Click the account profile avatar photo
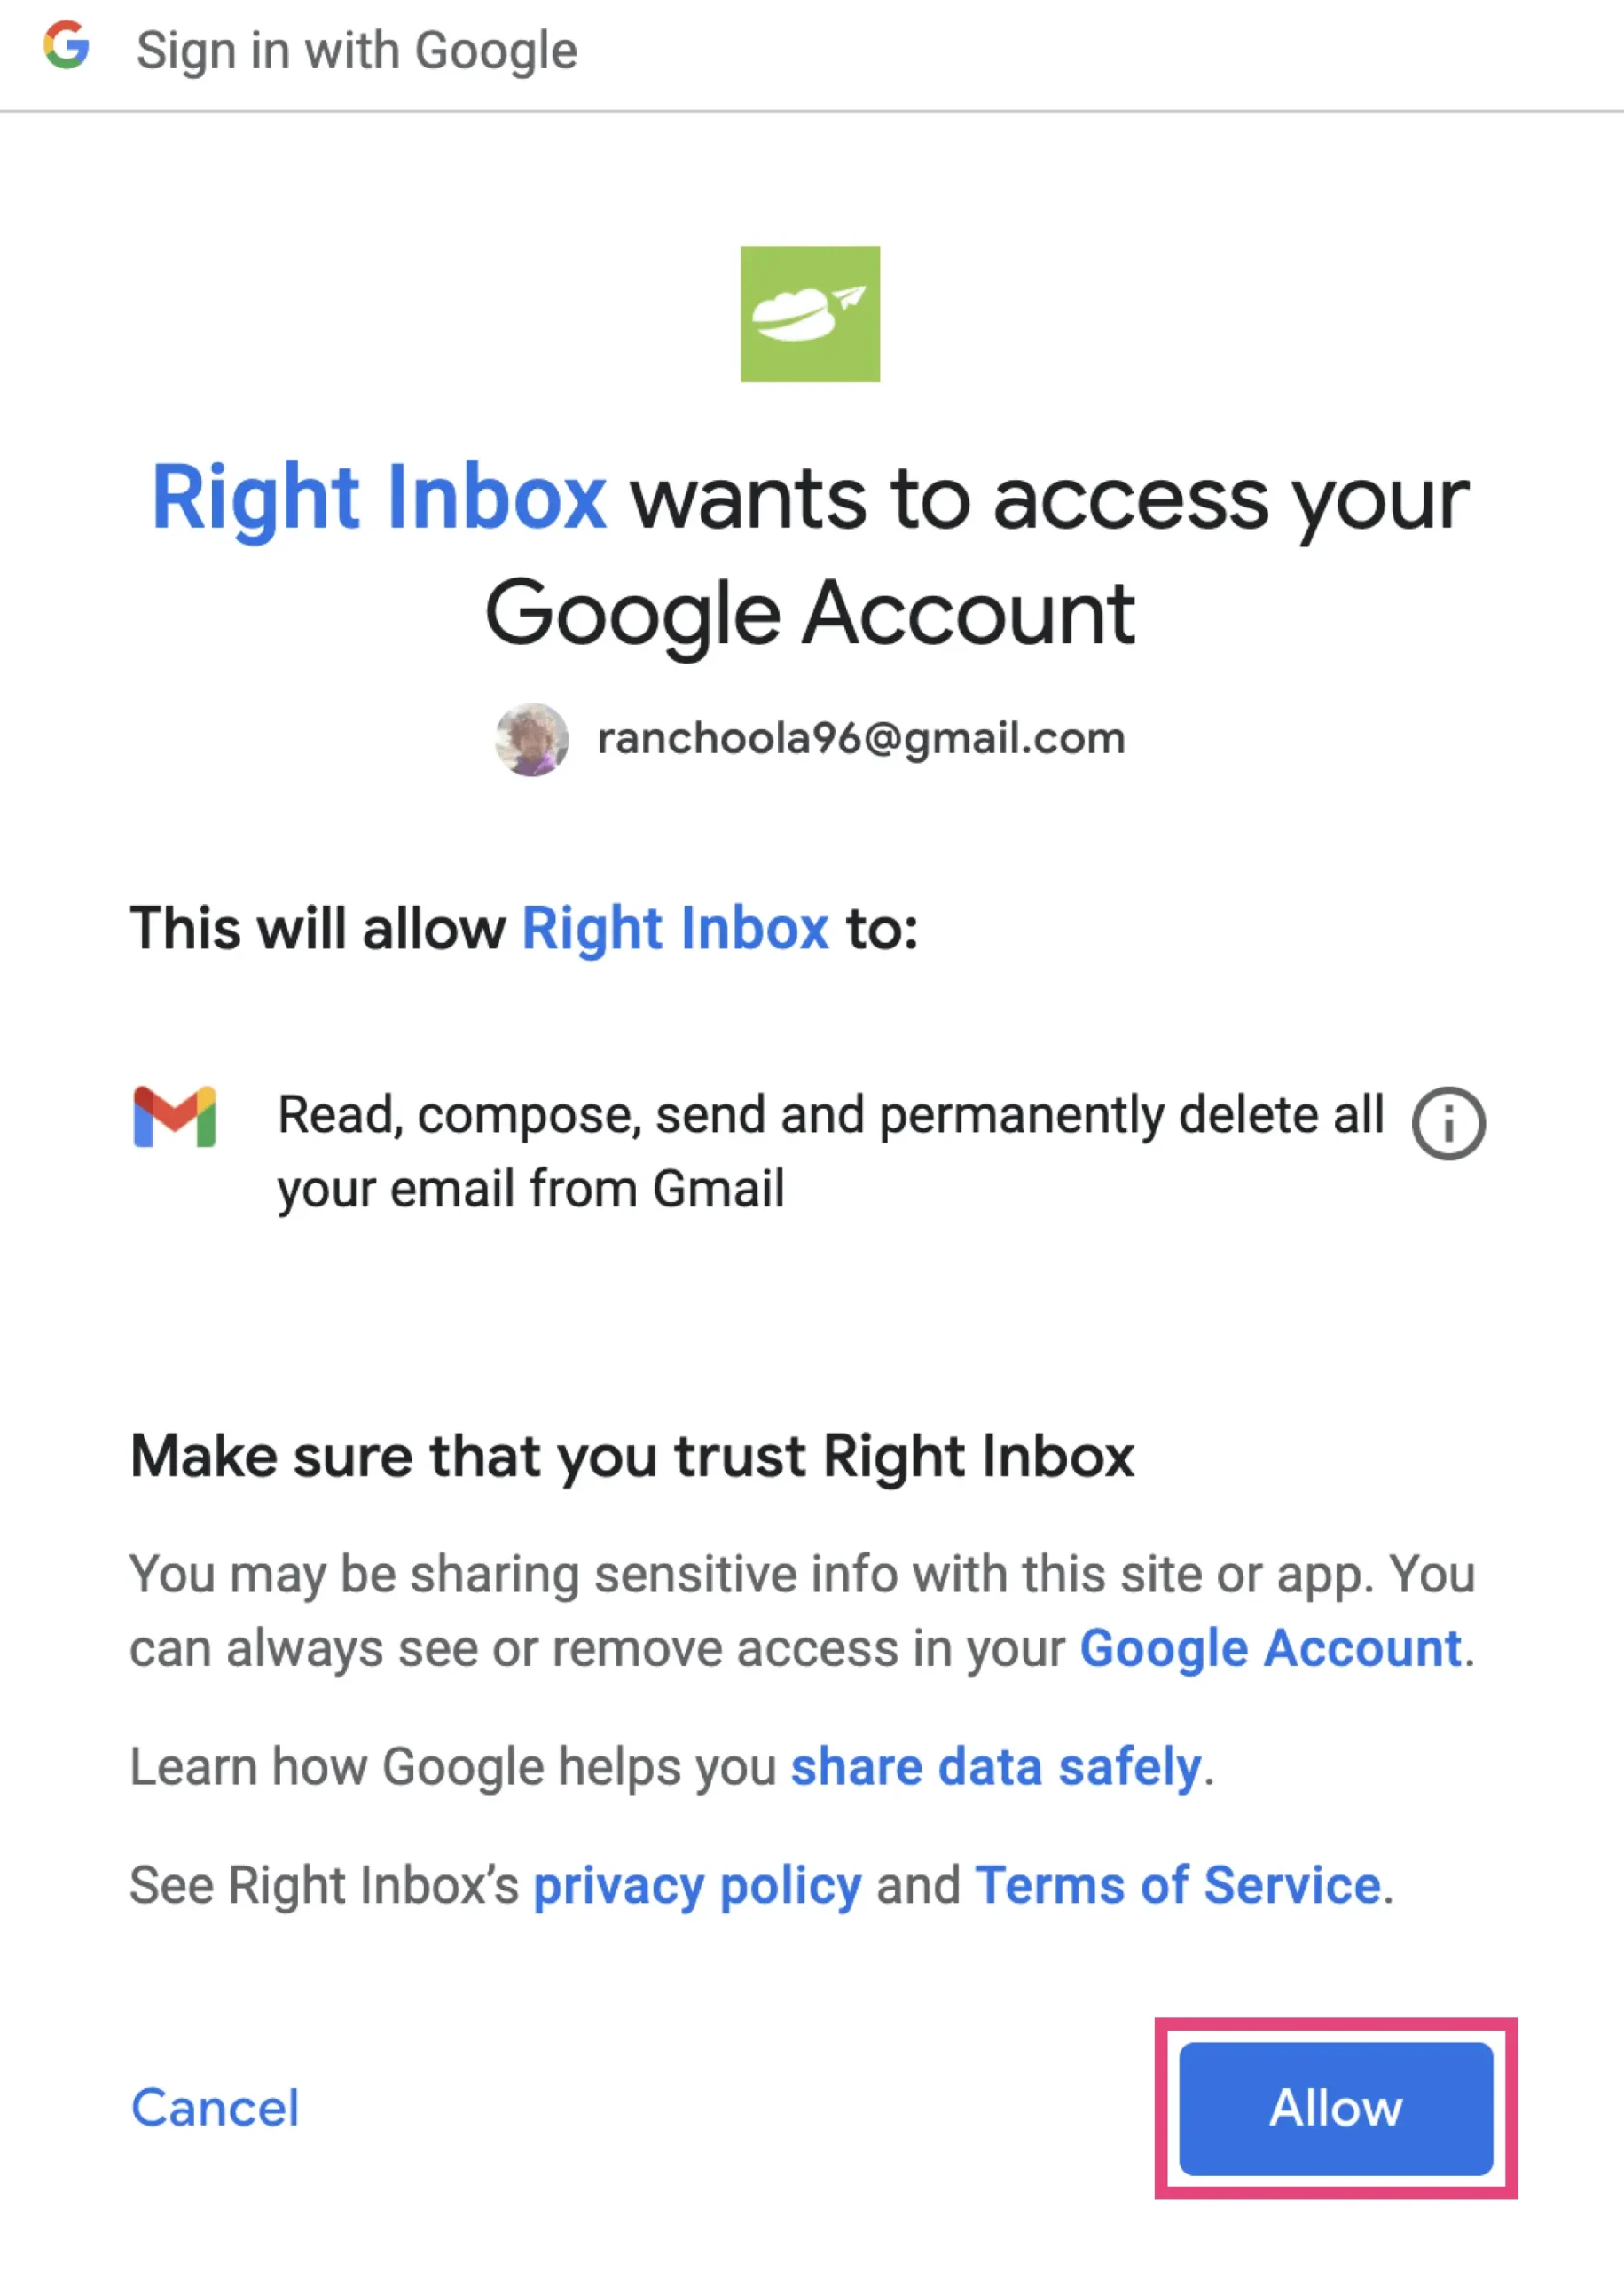 (532, 740)
